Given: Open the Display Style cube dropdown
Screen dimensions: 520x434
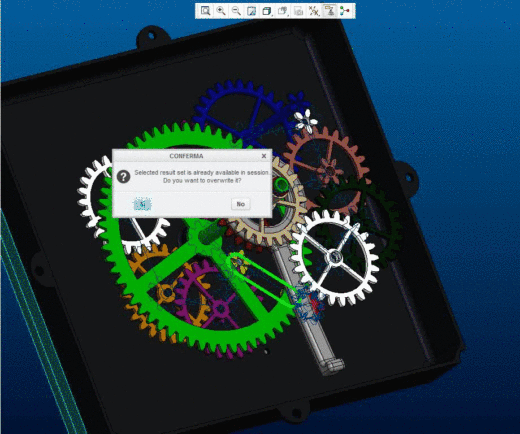Looking at the screenshot, I should 267,11.
